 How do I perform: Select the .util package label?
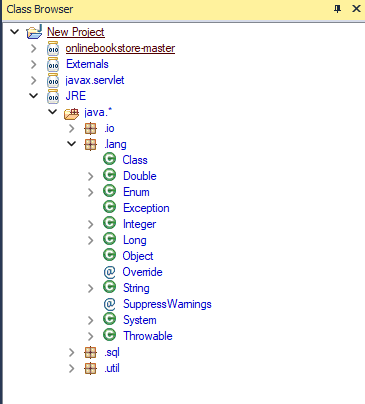tap(112, 368)
